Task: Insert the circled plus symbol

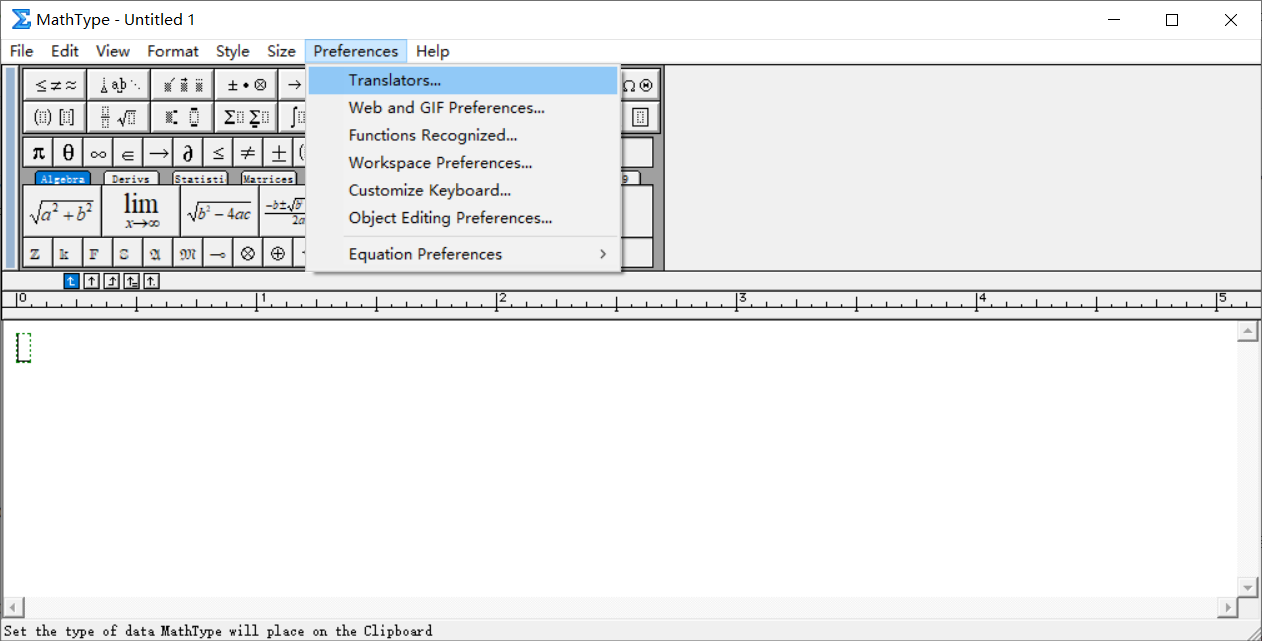Action: pos(277,253)
